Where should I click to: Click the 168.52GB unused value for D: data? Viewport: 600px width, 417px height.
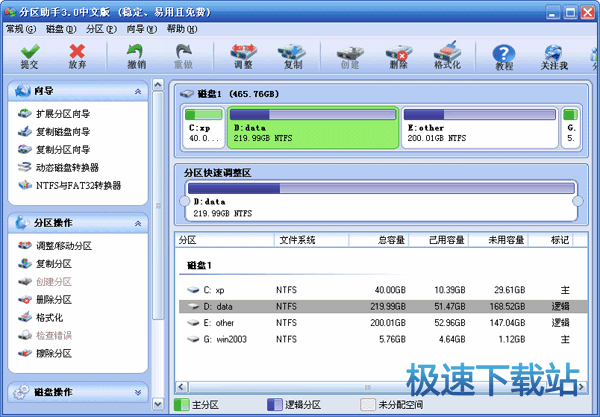(507, 306)
